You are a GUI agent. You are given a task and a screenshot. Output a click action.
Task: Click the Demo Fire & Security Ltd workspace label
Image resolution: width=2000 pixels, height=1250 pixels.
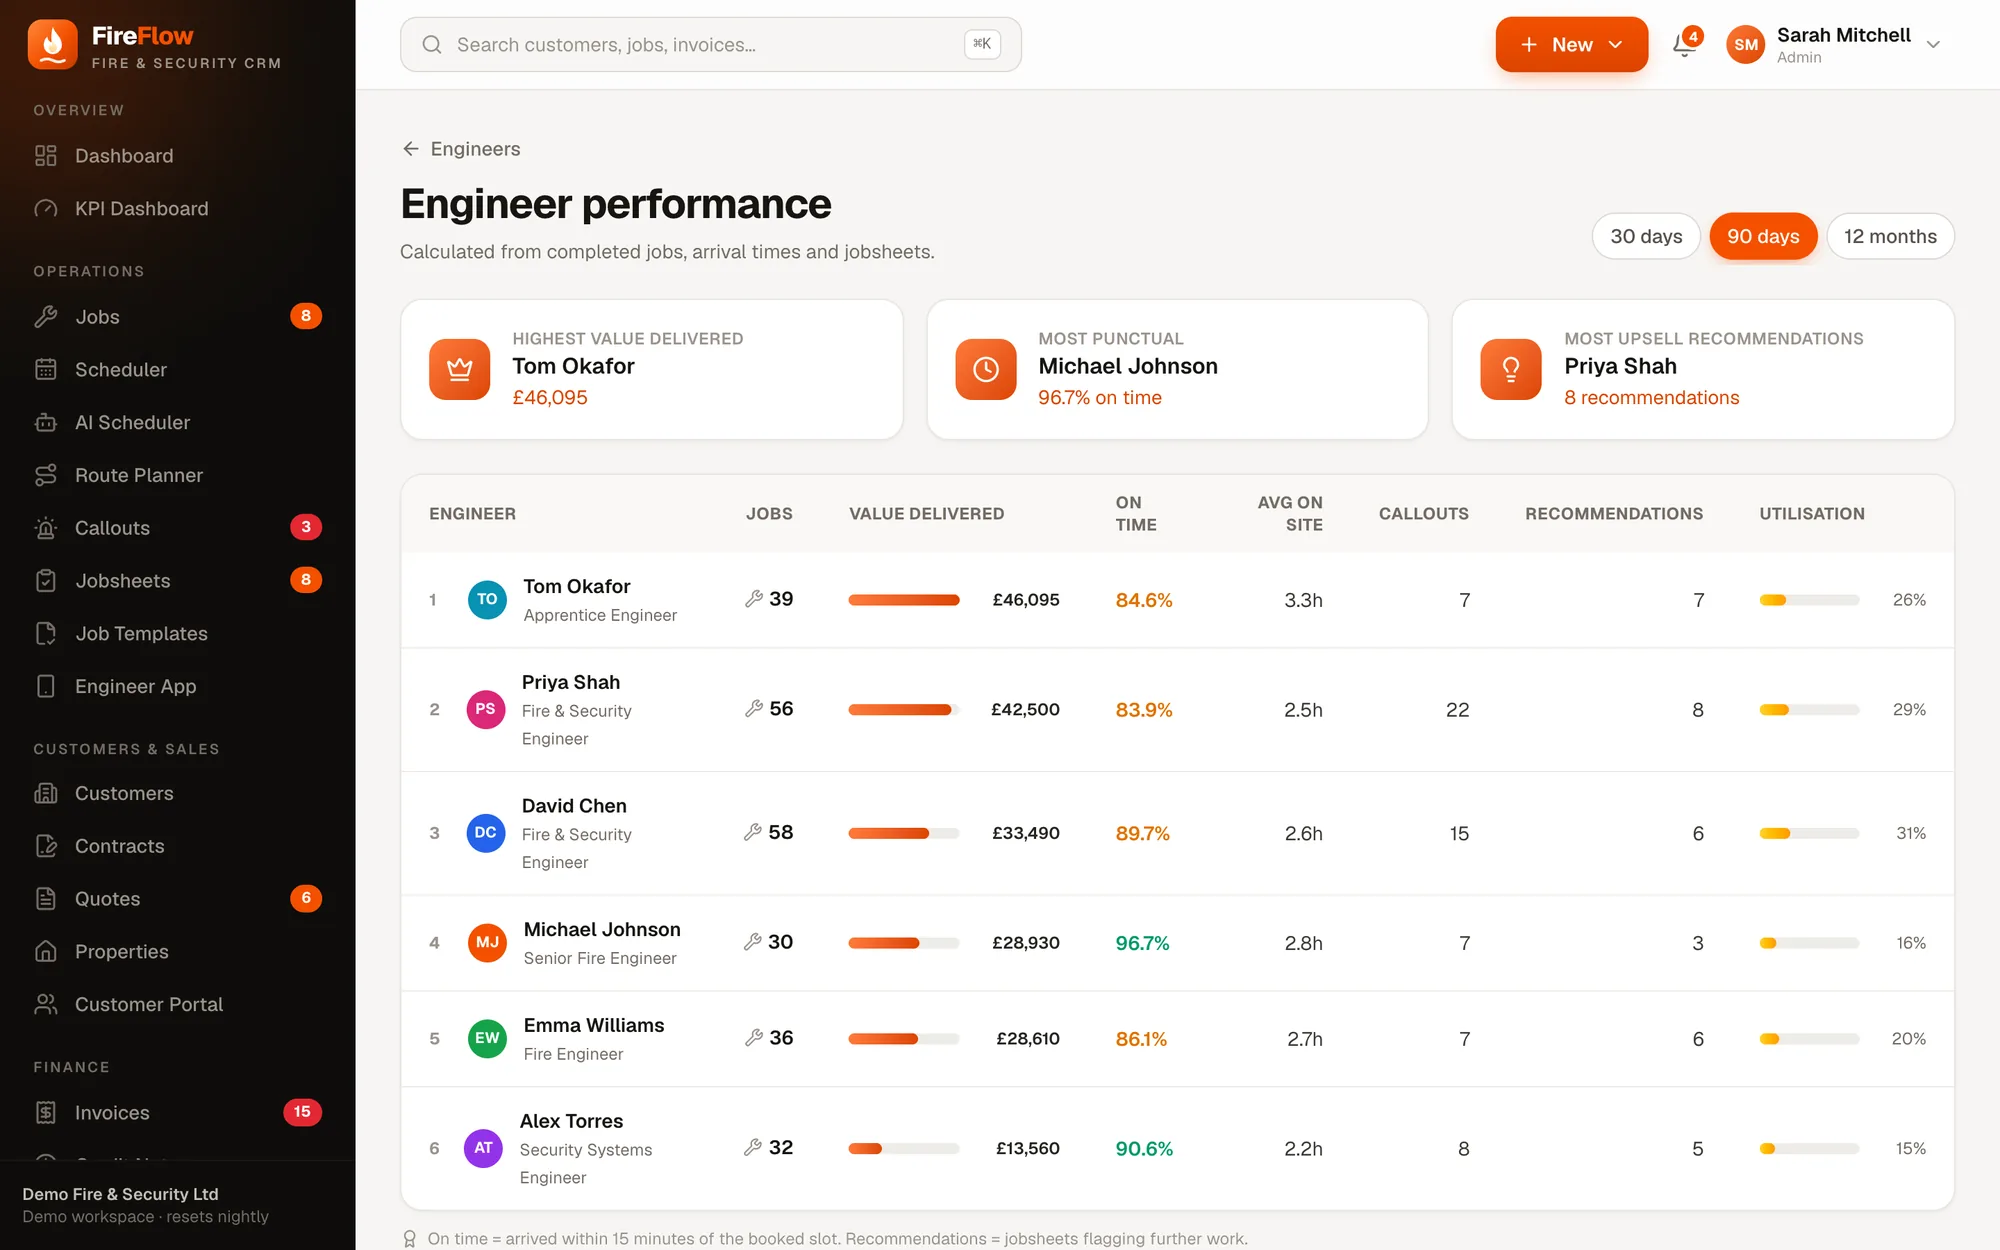[120, 1194]
